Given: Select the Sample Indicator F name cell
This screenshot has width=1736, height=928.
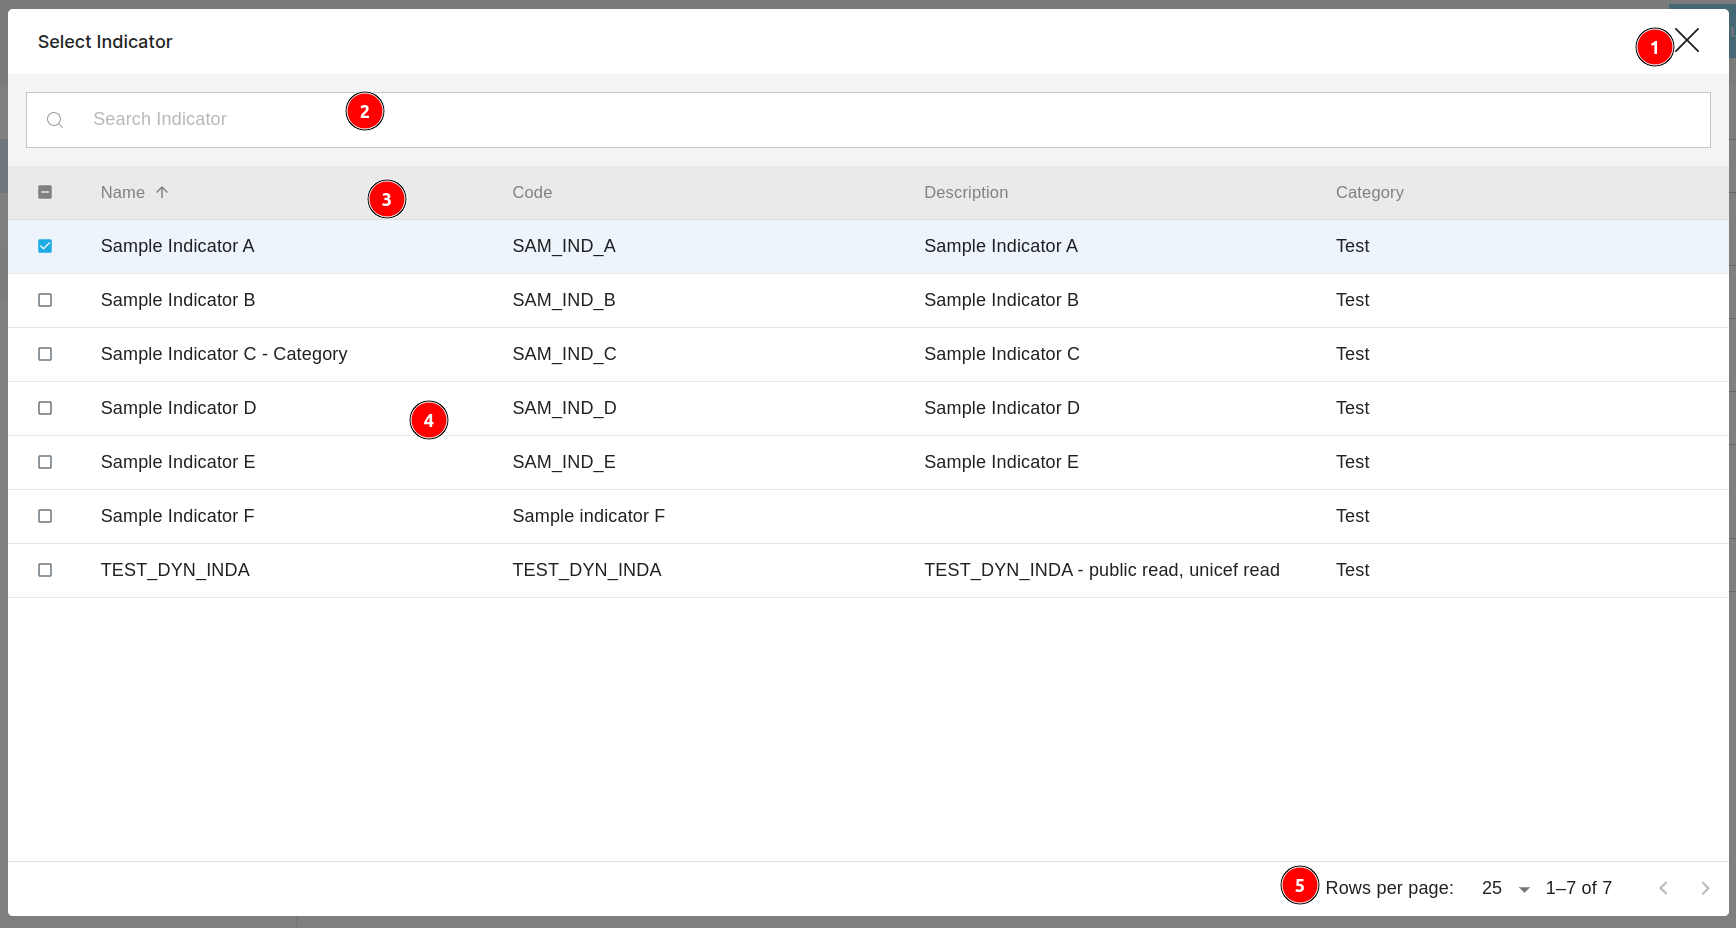Looking at the screenshot, I should point(177,516).
